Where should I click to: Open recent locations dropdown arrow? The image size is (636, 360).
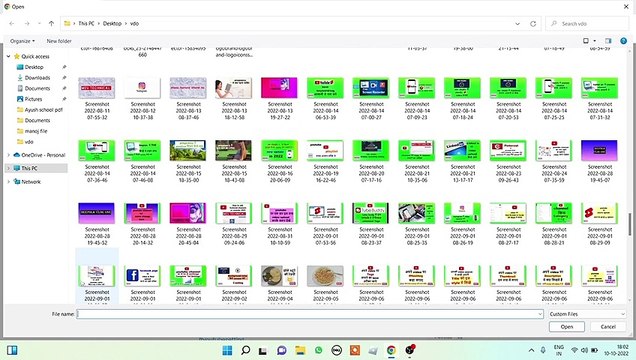[x=39, y=24]
